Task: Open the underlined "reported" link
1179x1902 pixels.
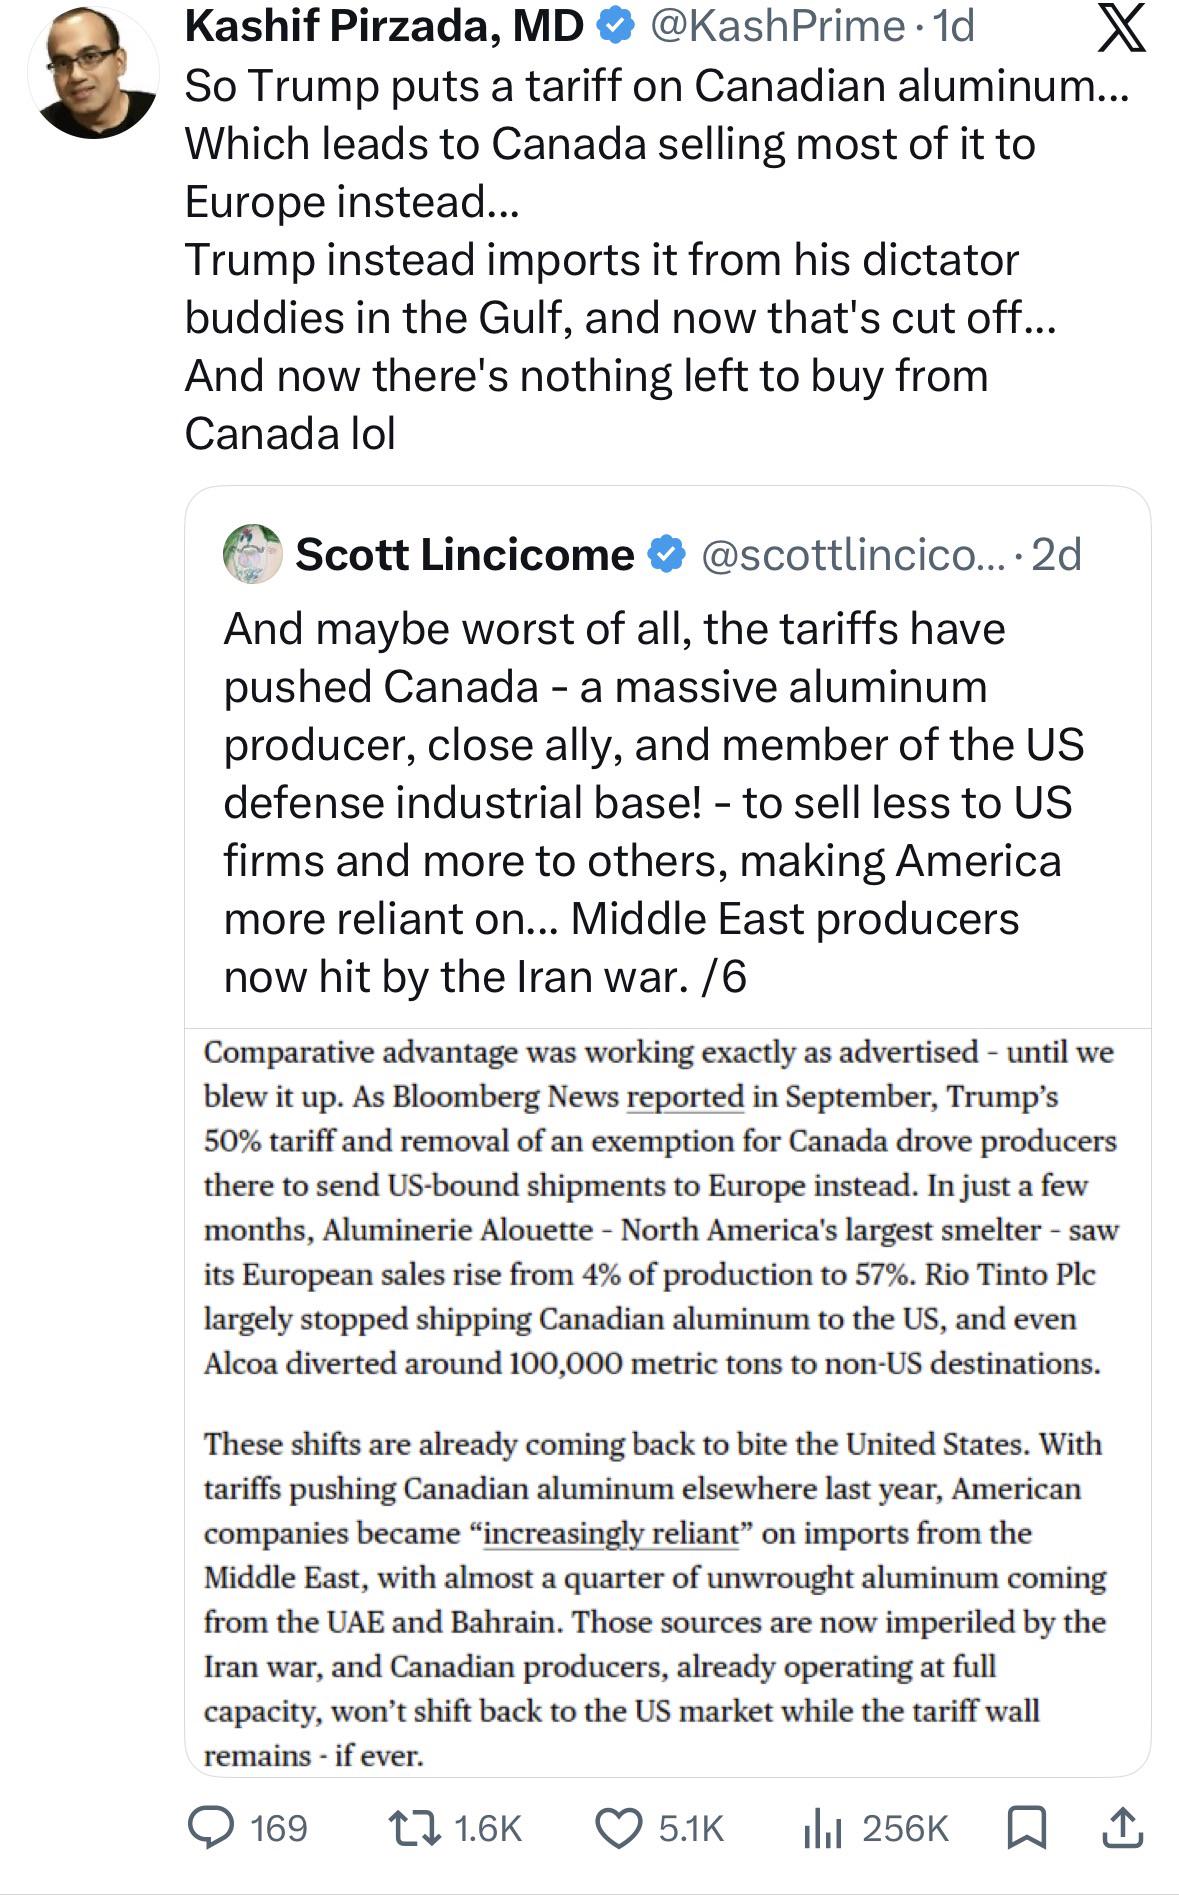Action: [x=685, y=1096]
